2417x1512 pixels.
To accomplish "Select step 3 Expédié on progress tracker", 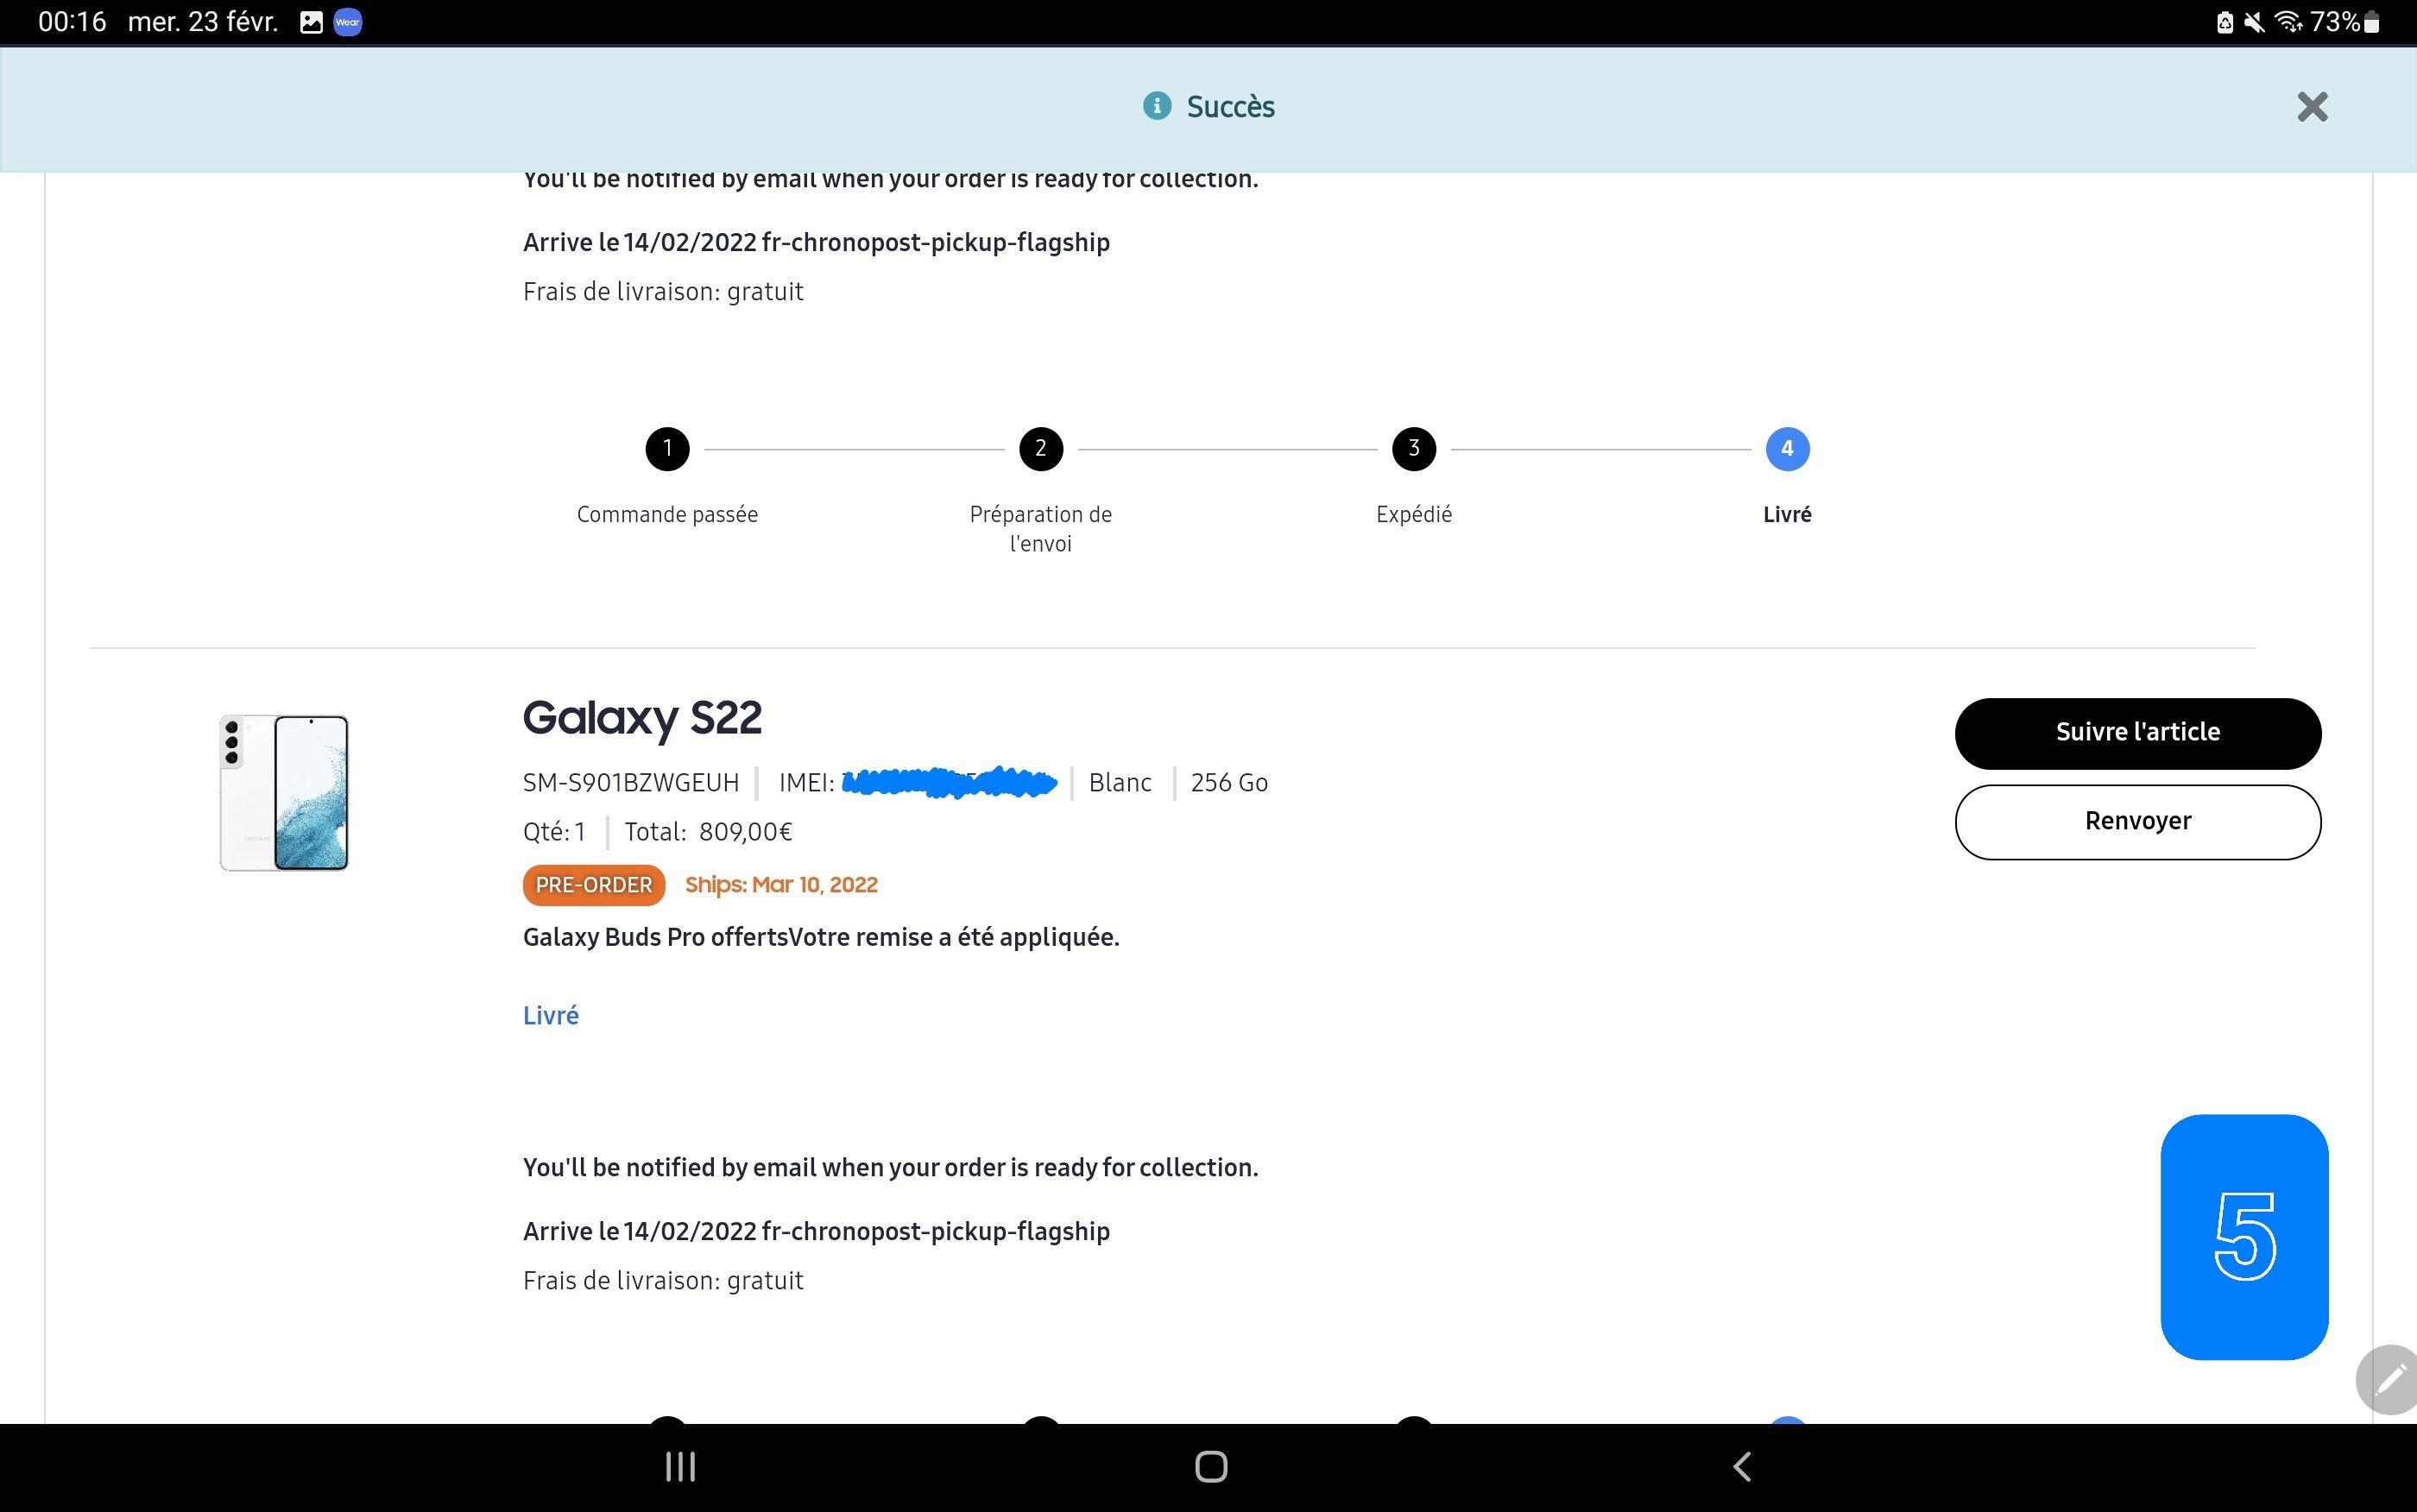I will pos(1413,448).
